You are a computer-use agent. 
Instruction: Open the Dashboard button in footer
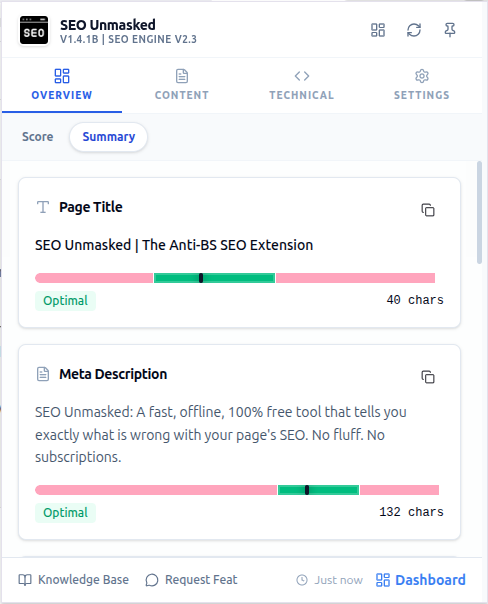pyautogui.click(x=421, y=580)
